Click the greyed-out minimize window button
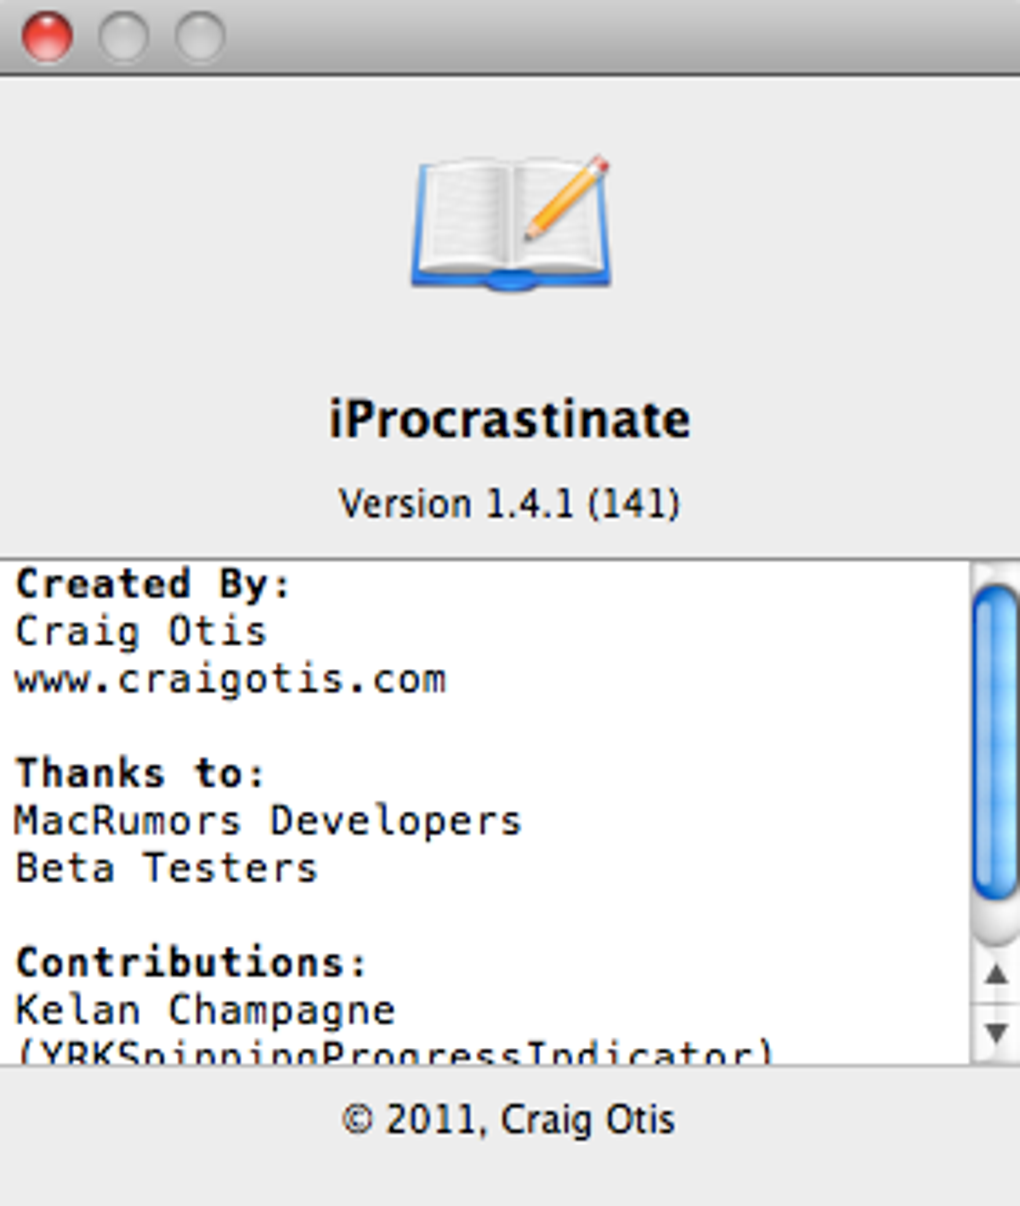The width and height of the screenshot is (1020, 1206). (123, 37)
